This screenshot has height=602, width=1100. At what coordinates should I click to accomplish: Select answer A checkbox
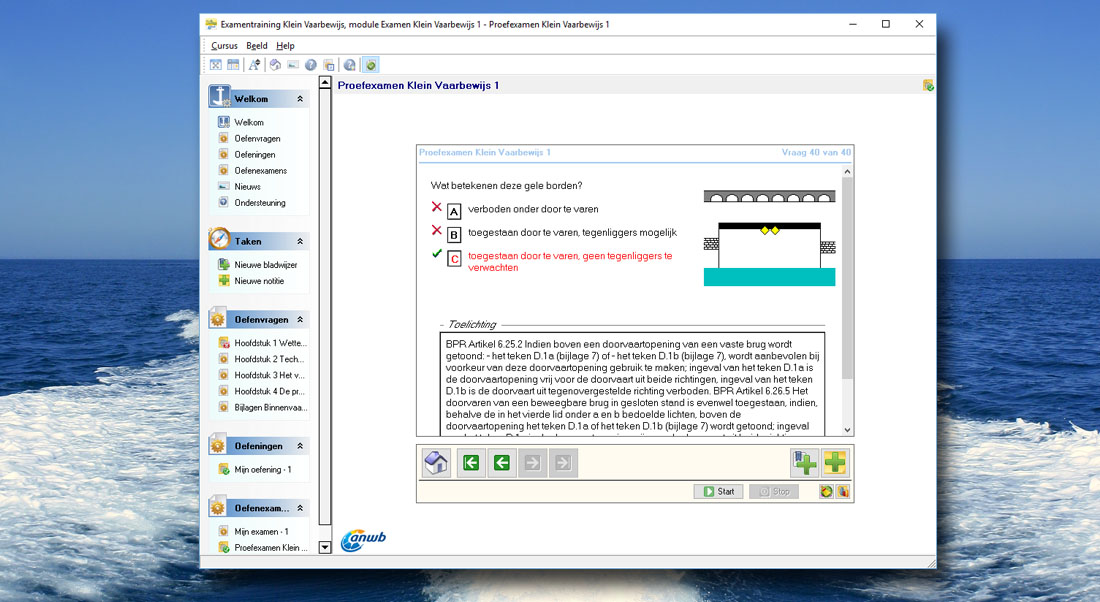click(454, 211)
